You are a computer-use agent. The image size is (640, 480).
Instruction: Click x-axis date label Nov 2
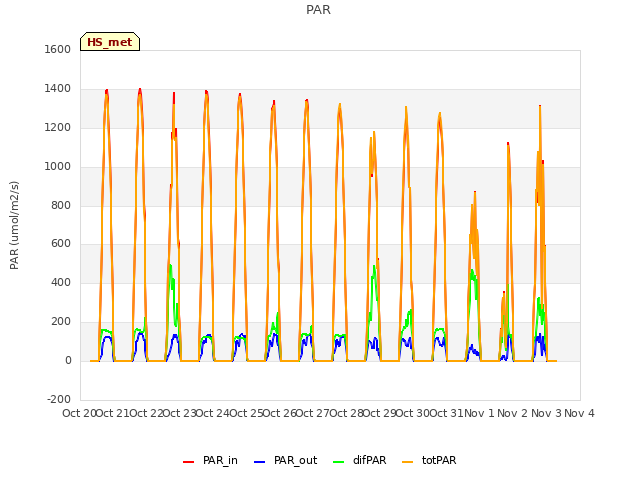pos(513,413)
